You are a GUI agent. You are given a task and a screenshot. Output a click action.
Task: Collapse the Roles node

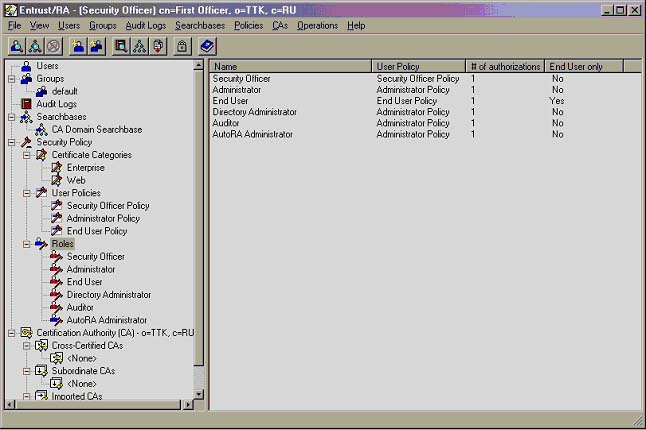(27, 244)
